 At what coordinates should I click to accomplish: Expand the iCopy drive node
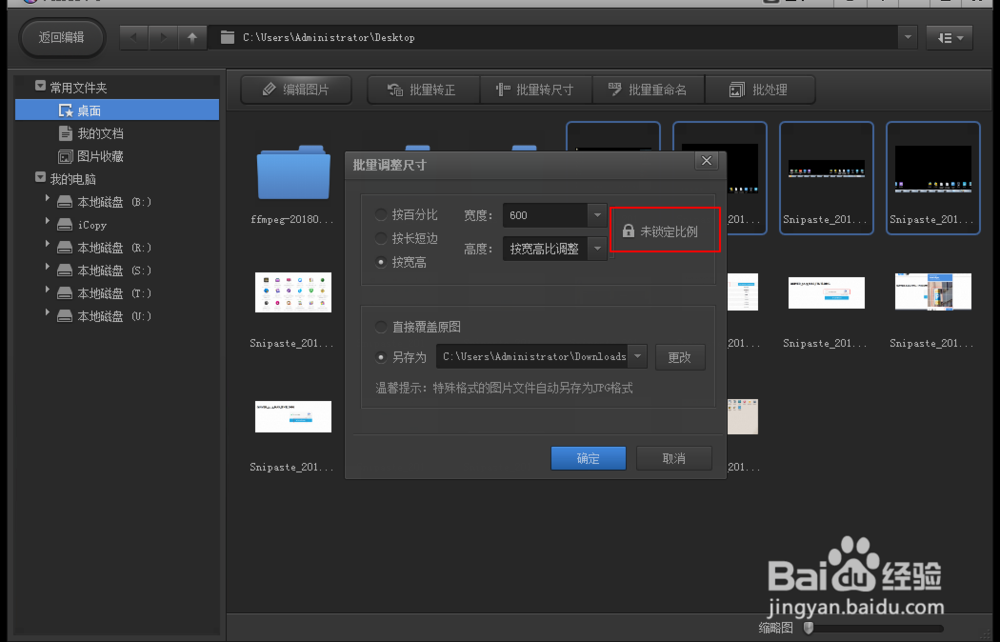[47, 223]
